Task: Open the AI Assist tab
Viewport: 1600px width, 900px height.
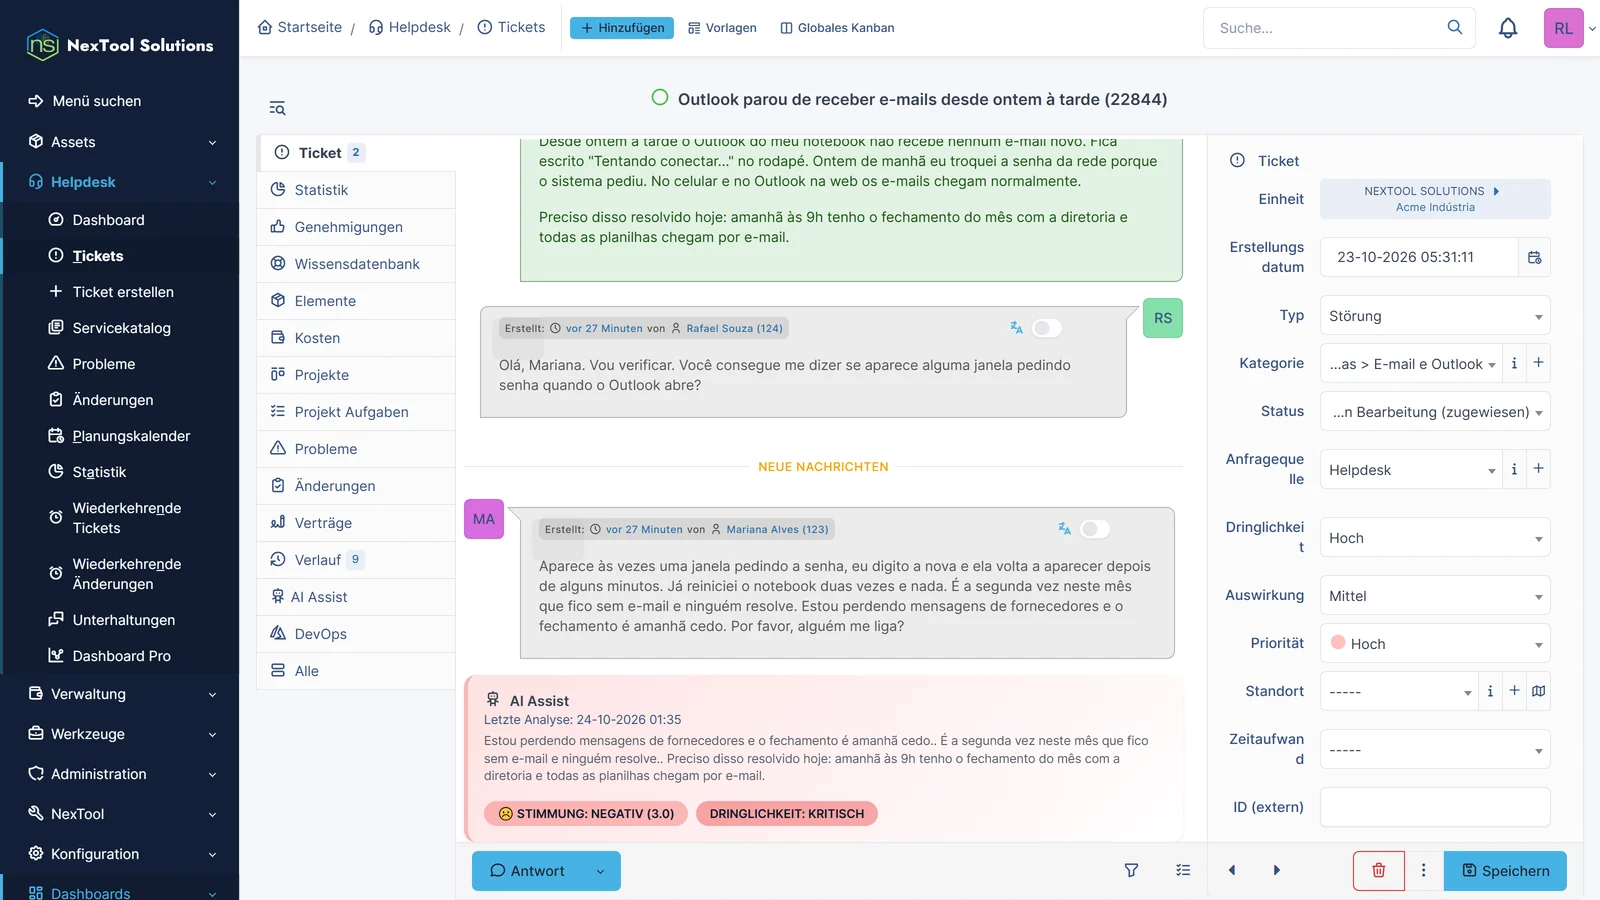Action: click(357, 597)
